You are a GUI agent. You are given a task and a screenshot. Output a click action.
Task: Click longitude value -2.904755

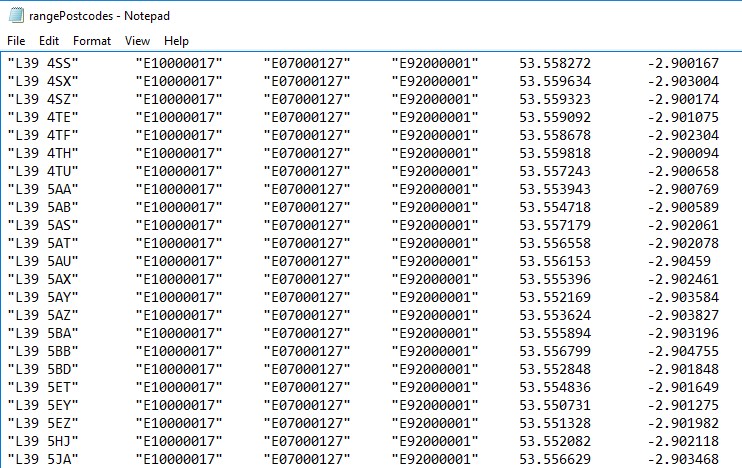click(x=683, y=351)
